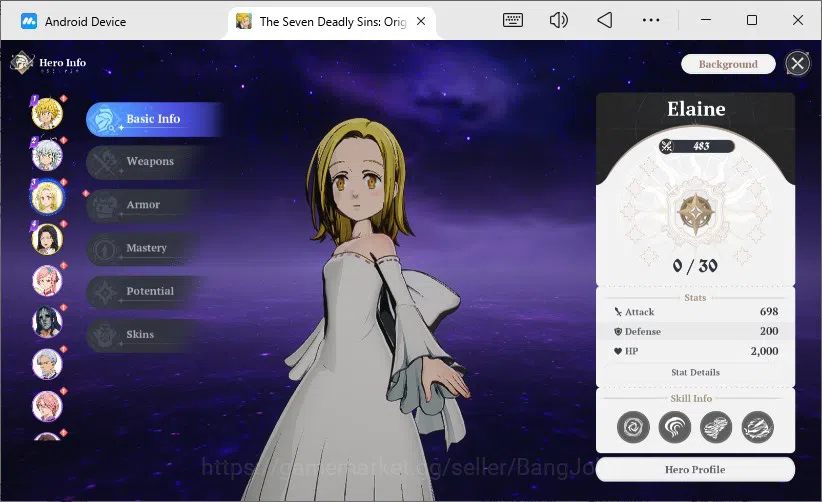Screen dimensions: 822x502
Task: Click the emulator back triangle icon
Action: point(604,20)
